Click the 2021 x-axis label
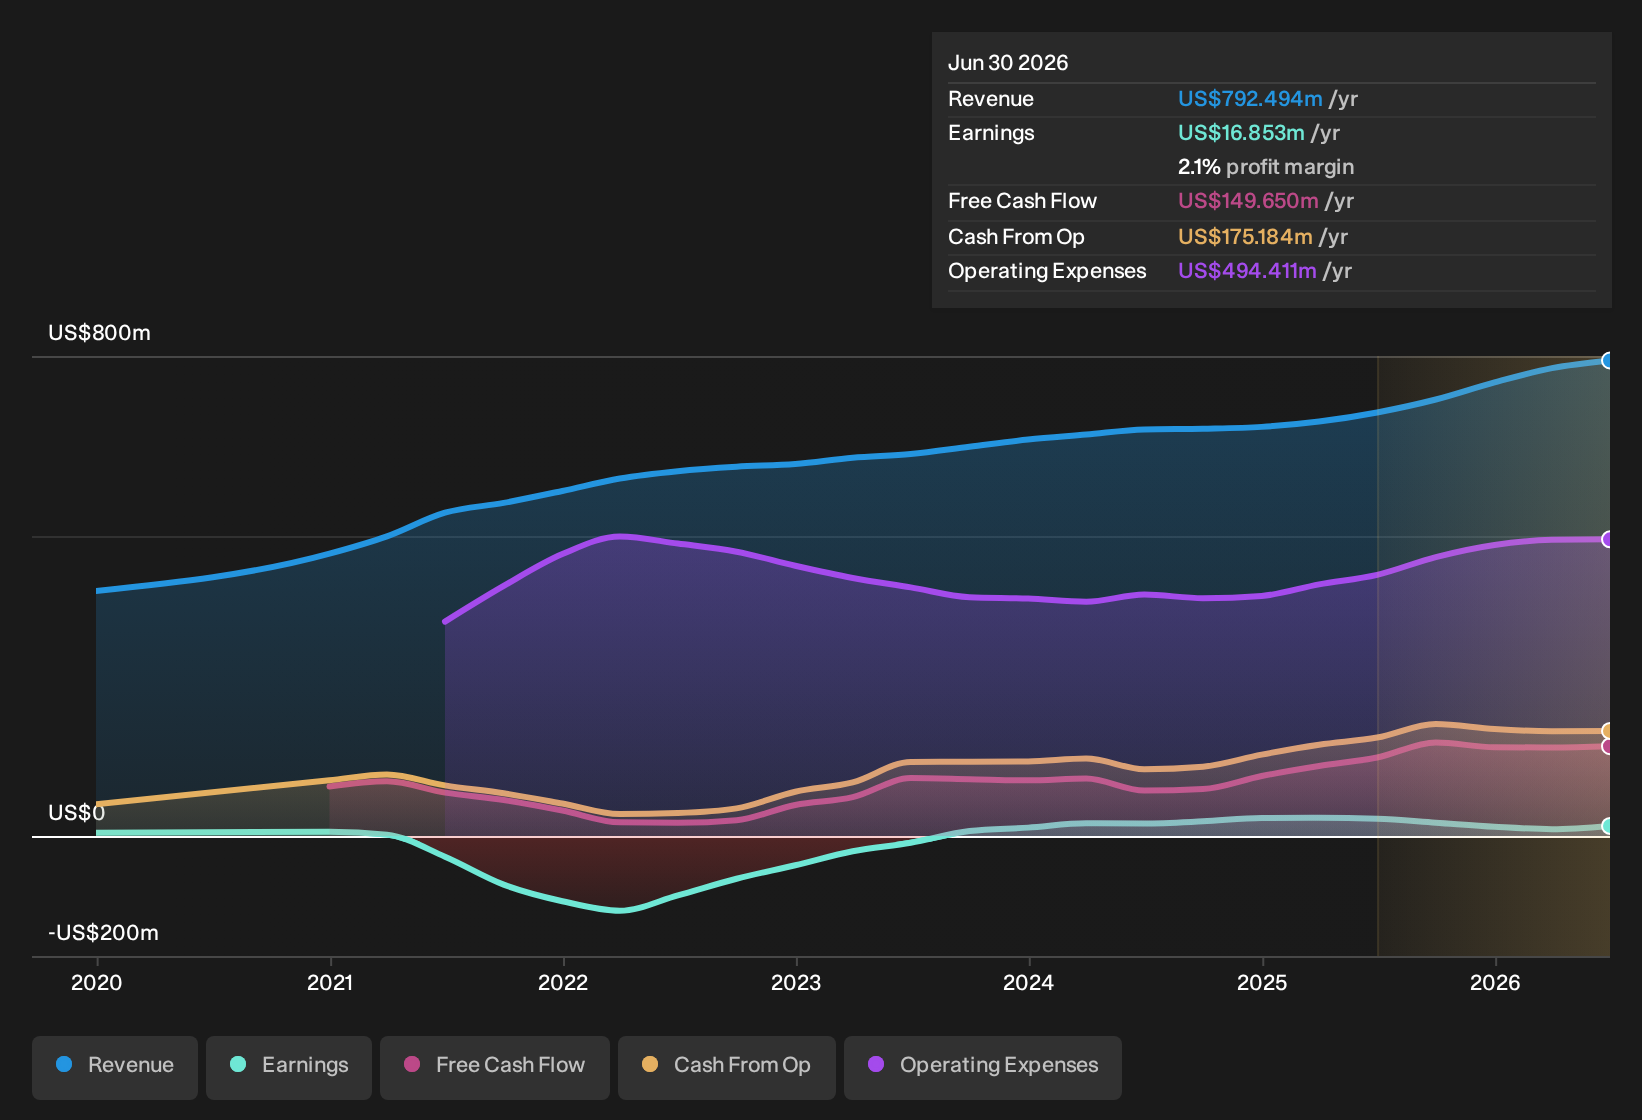The height and width of the screenshot is (1120, 1642). pyautogui.click(x=330, y=983)
